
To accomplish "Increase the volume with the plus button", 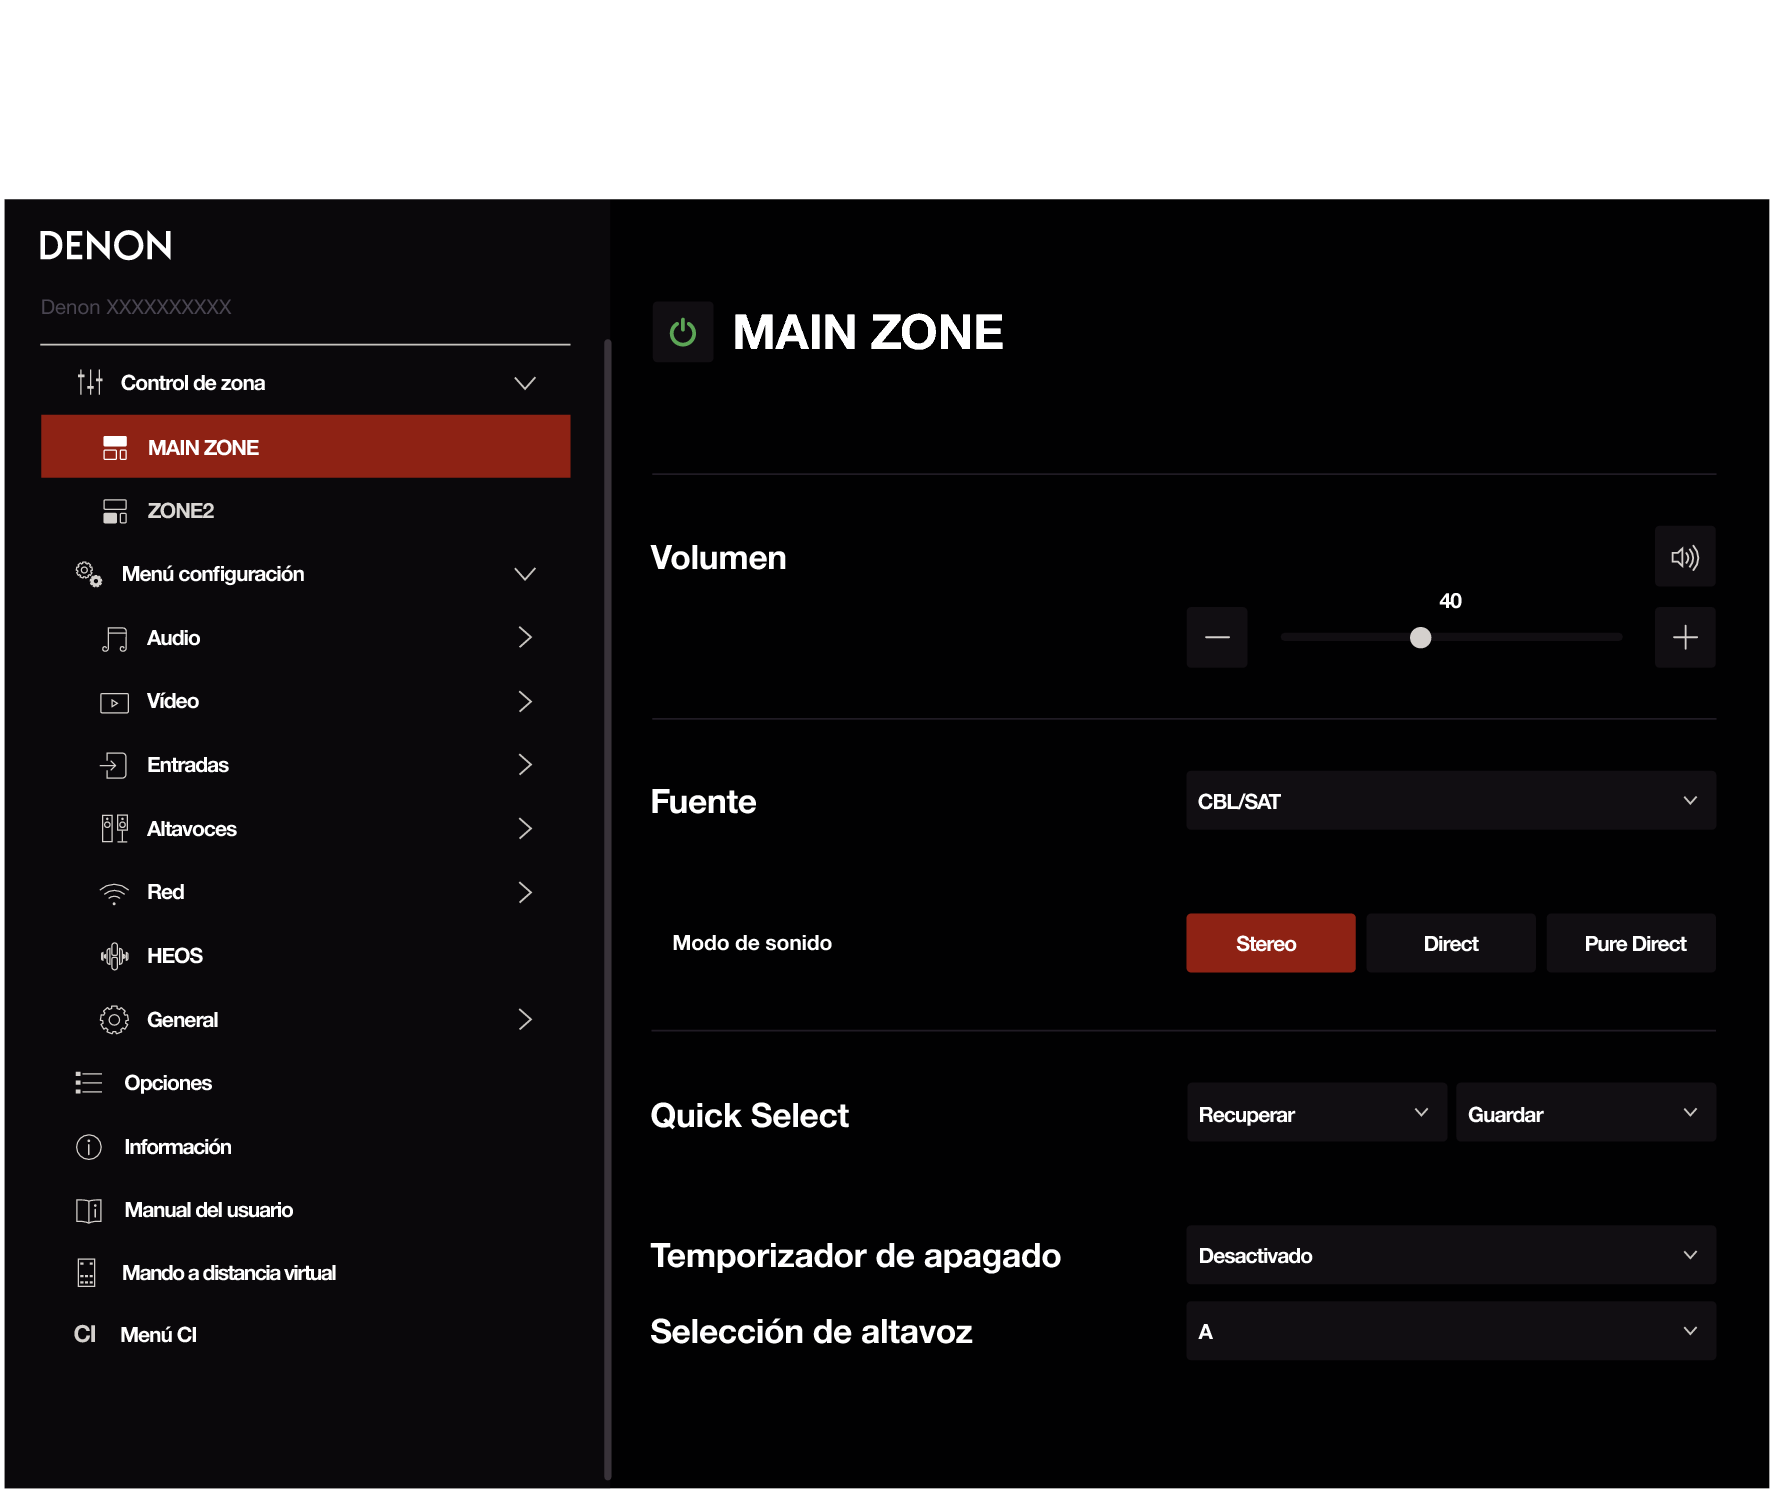I will (1685, 637).
